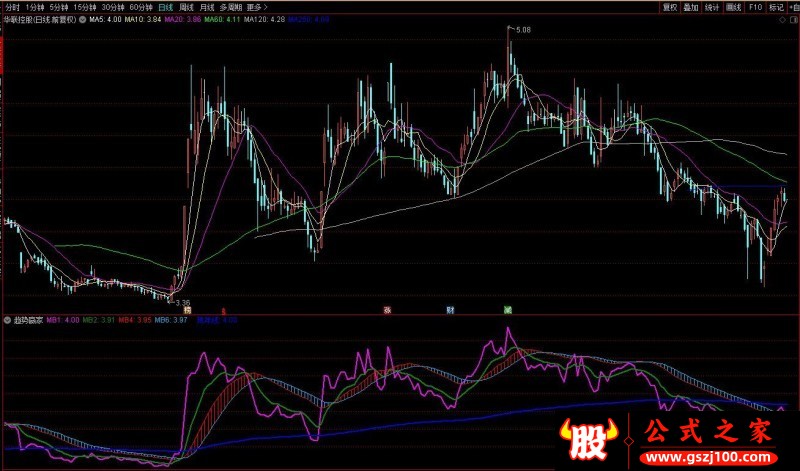This screenshot has height=471, width=800.
Task: Open the F10 company info
Action: (756, 6)
